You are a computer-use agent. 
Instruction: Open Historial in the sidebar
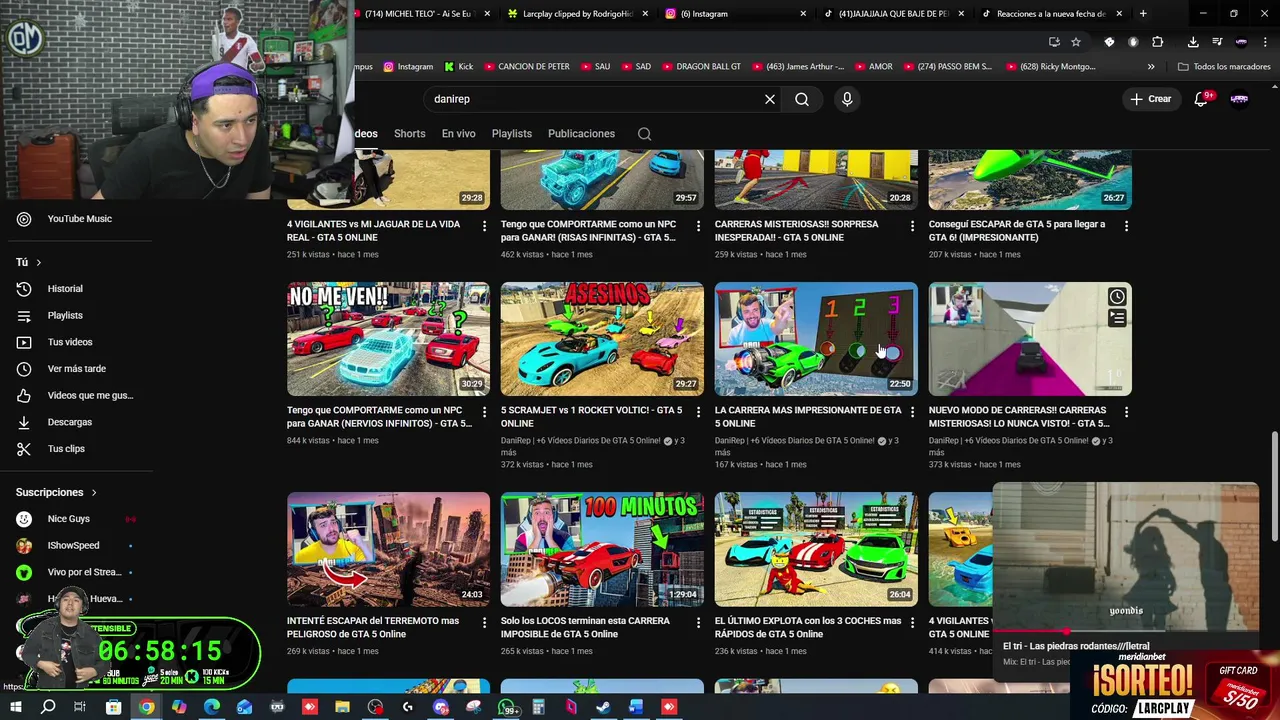64,289
